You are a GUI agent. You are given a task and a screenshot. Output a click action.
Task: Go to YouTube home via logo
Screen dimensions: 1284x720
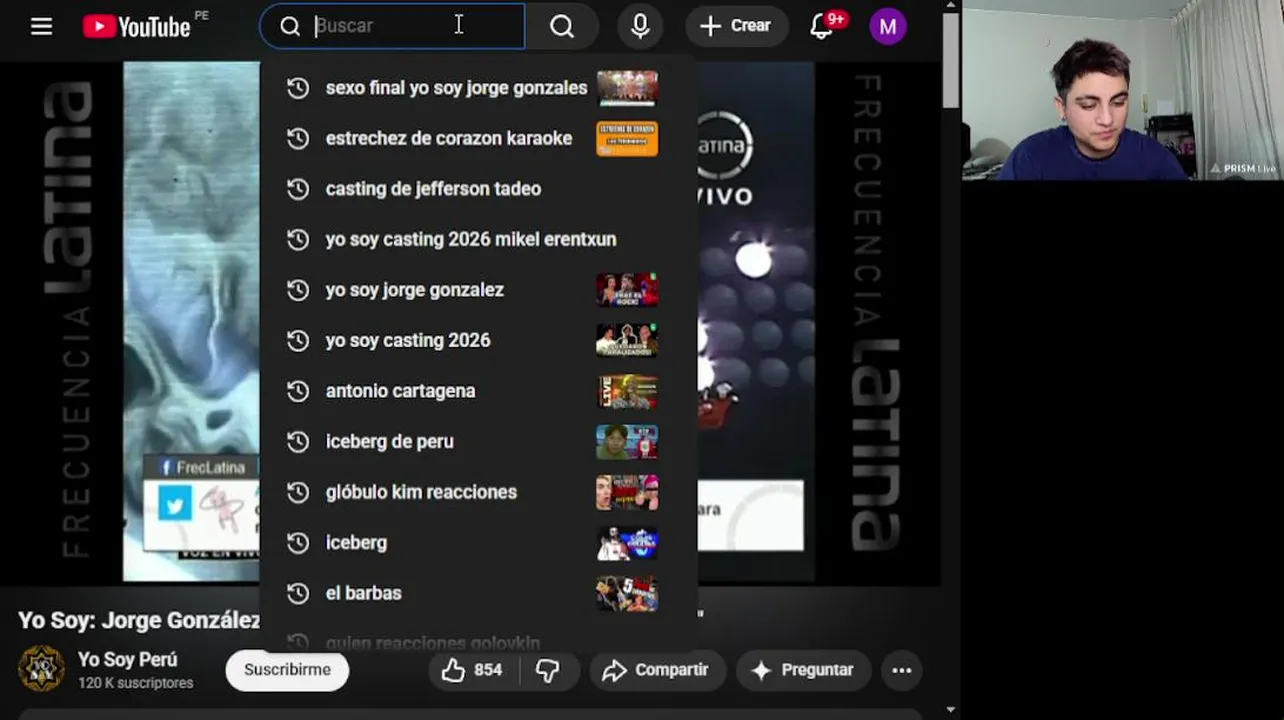click(137, 27)
